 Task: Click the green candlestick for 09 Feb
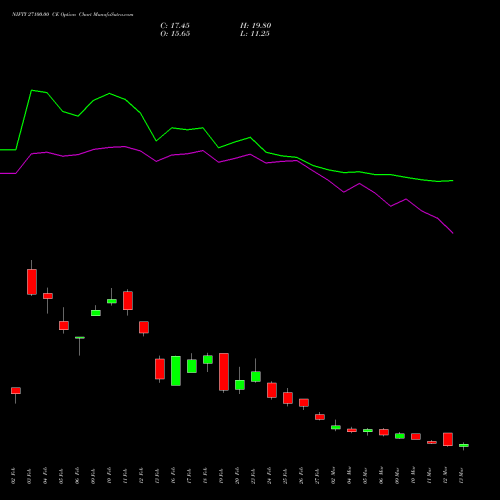(x=96, y=313)
